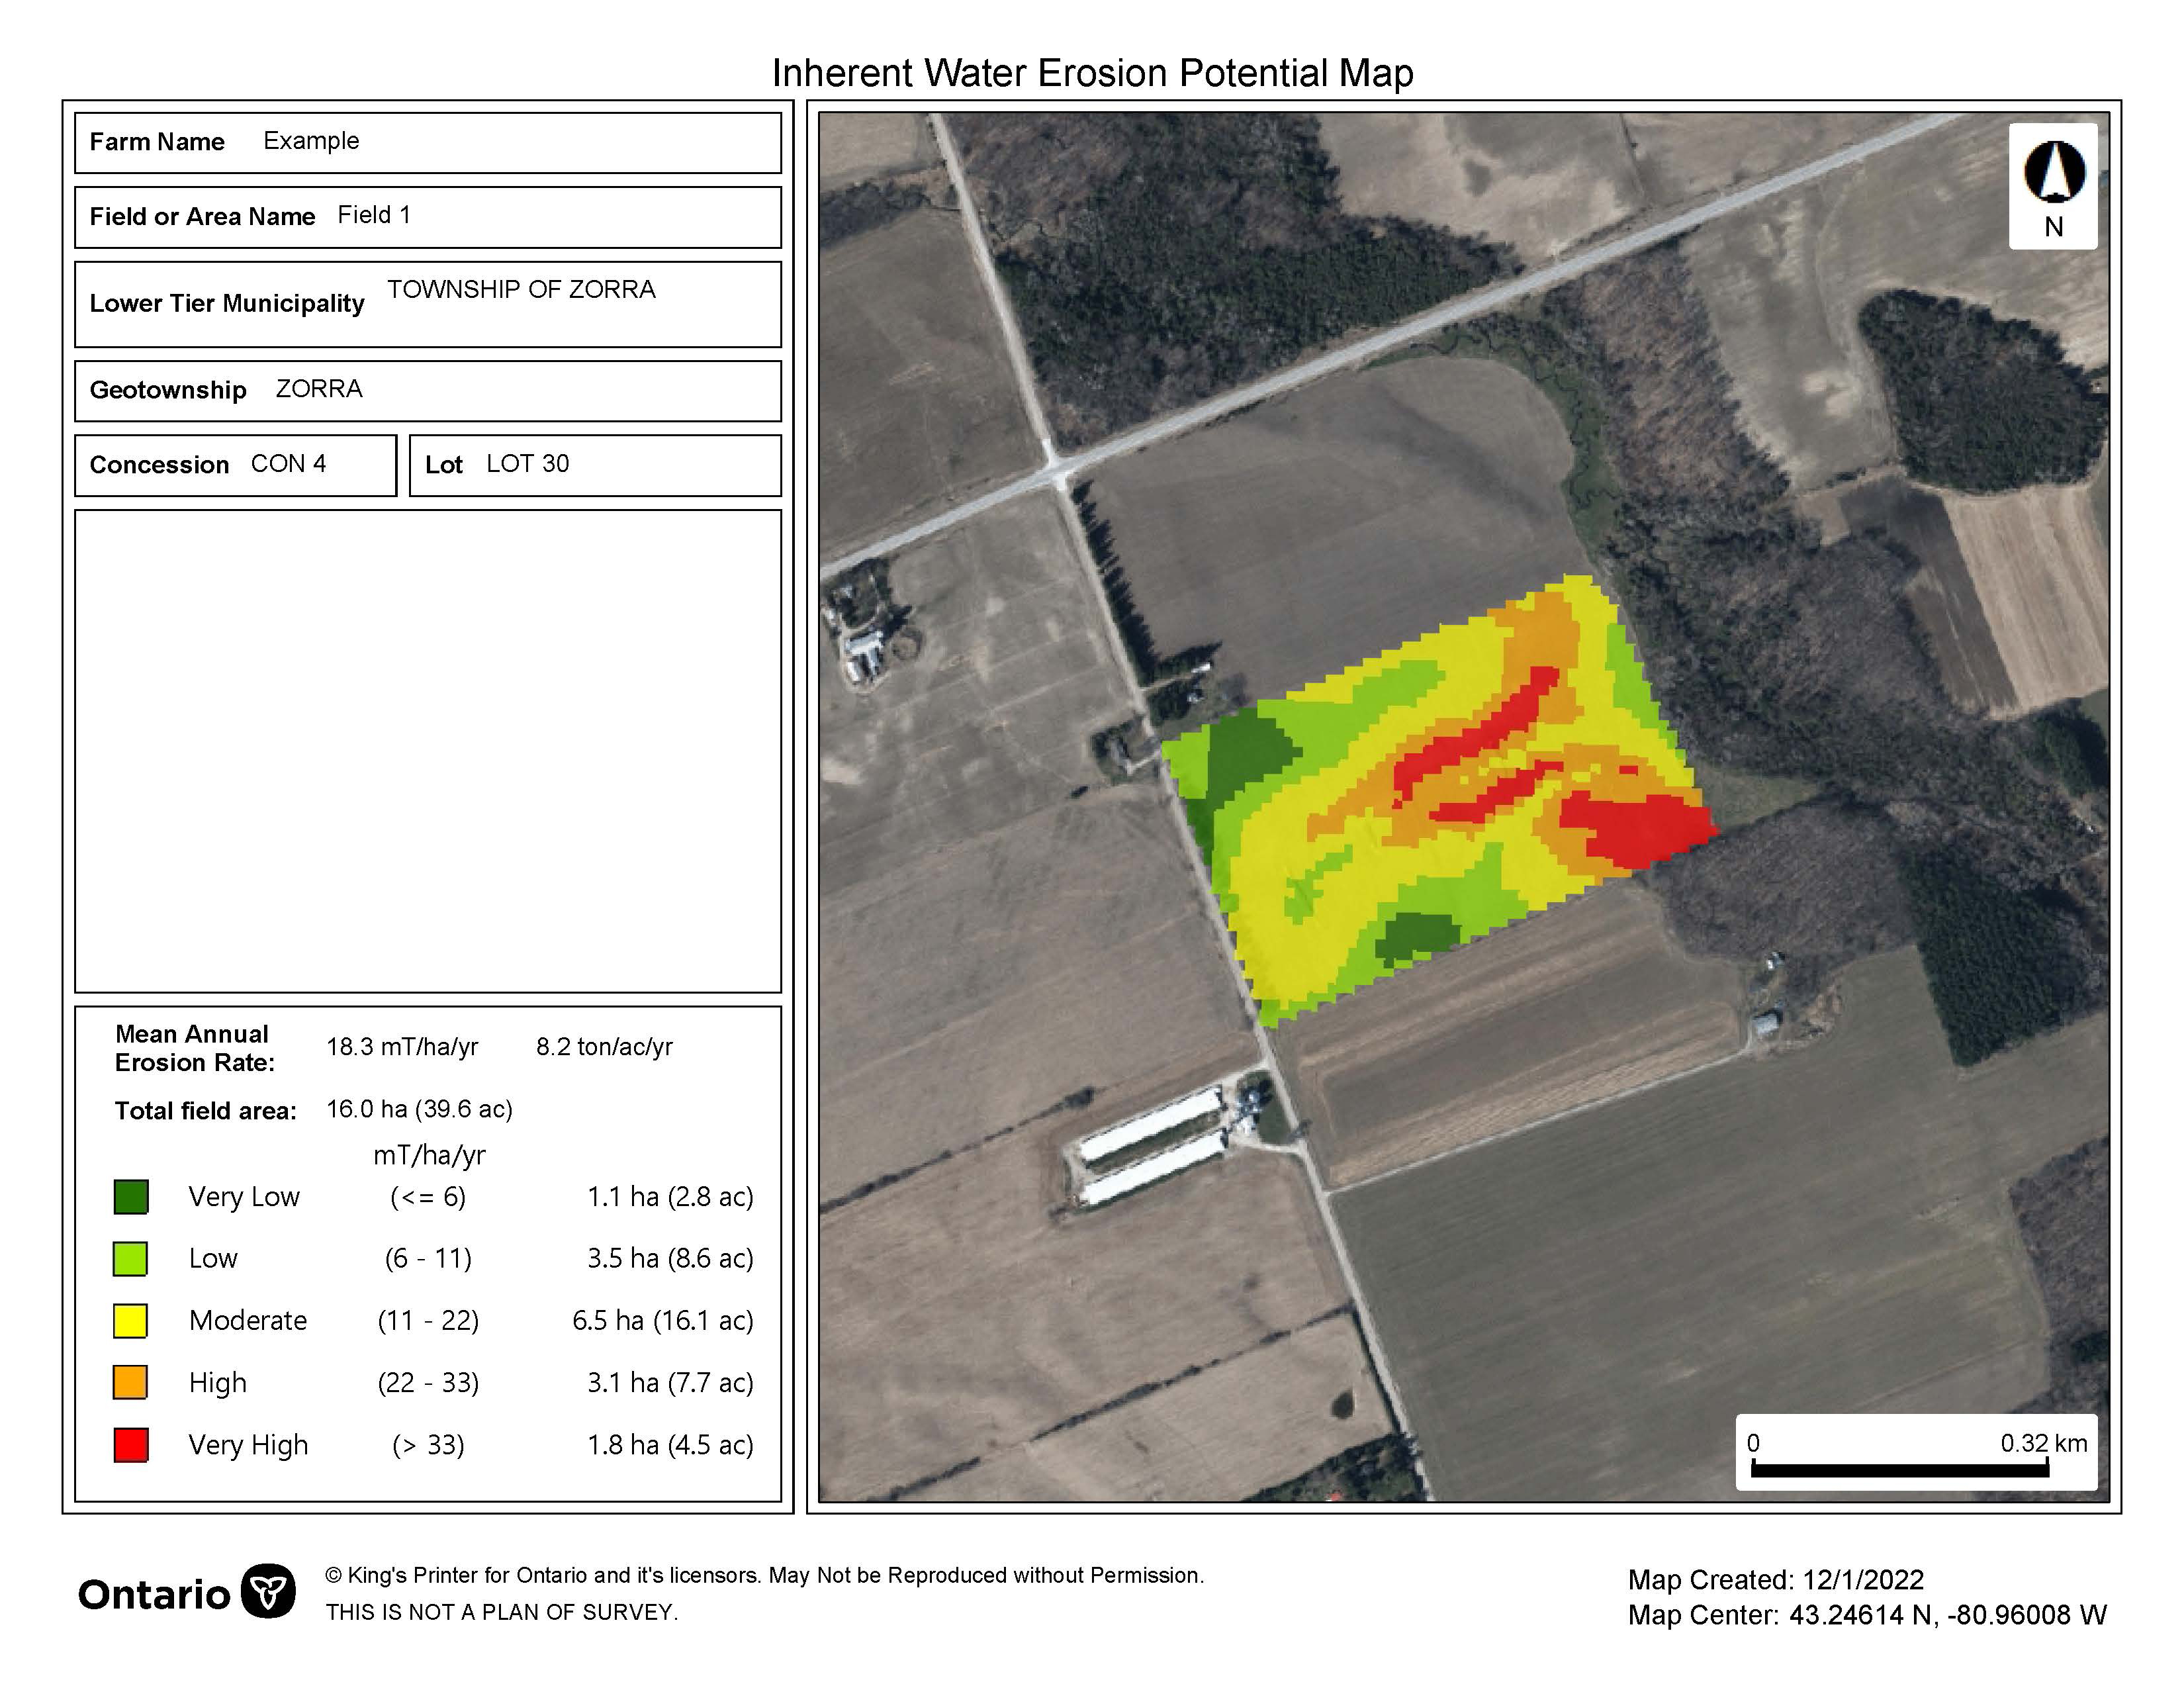Click the 6.5 ha (16.1 ac) area value

[x=663, y=1321]
